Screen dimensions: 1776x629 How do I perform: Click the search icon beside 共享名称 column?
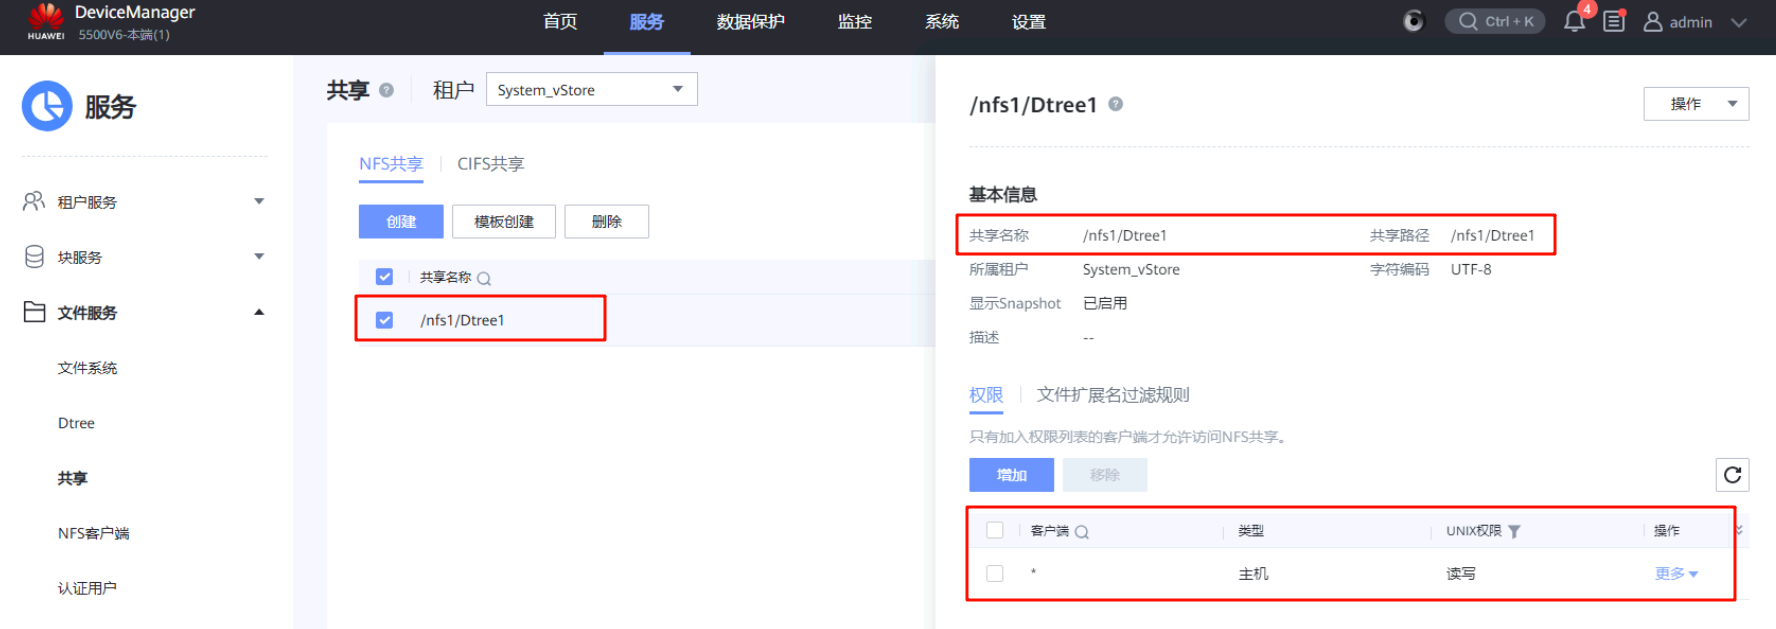484,279
